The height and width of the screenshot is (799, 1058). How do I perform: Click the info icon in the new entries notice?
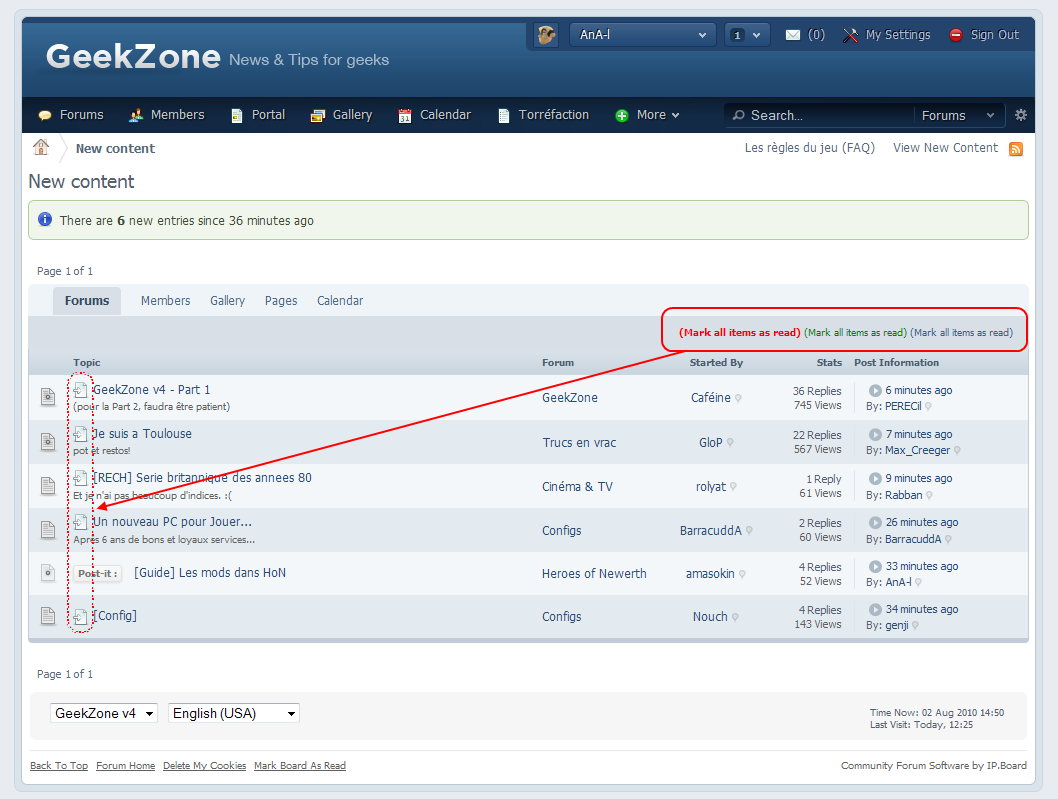click(x=45, y=219)
